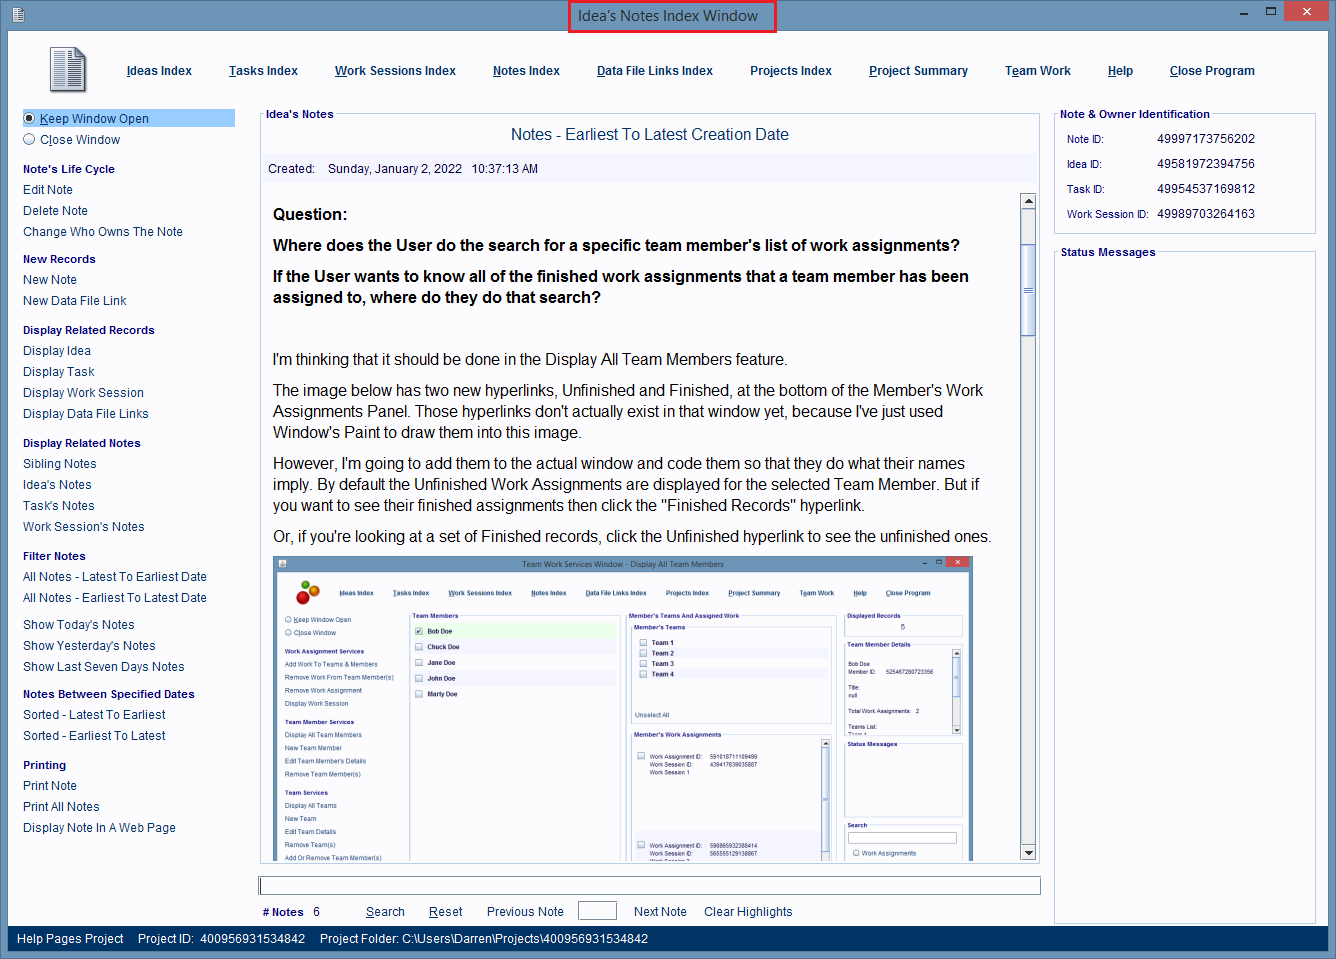Click the long search text field
This screenshot has height=959, width=1336.
click(x=650, y=886)
